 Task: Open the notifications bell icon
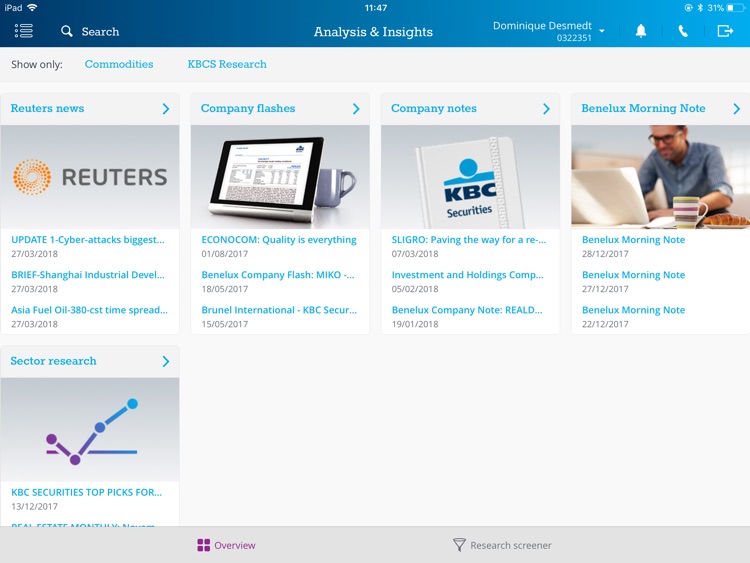tap(640, 31)
